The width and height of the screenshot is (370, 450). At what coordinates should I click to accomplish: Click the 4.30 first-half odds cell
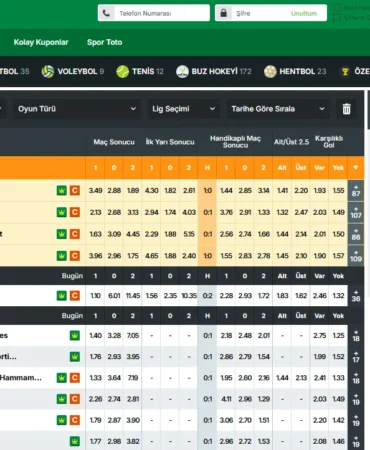pos(151,190)
